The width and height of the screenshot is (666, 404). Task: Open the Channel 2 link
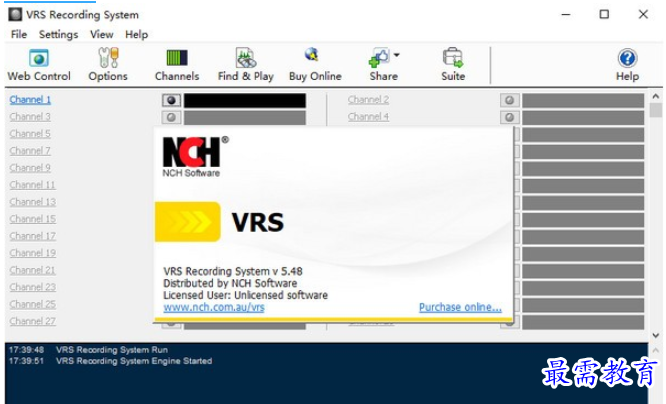(368, 100)
